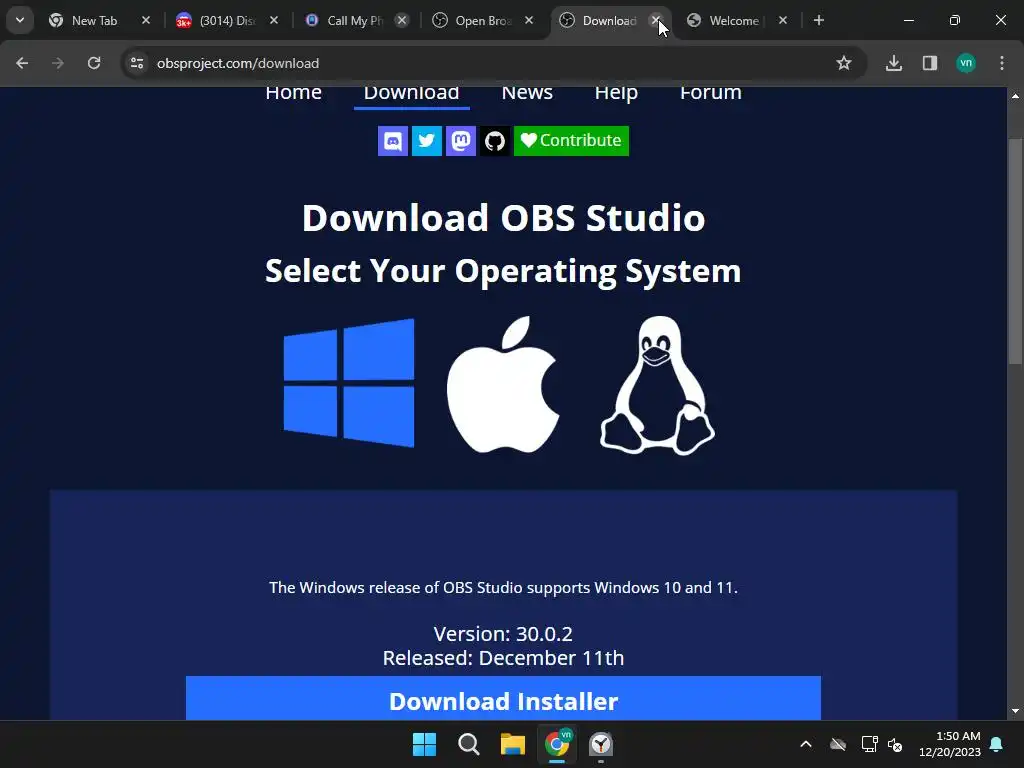This screenshot has height=768, width=1024.
Task: Show hidden system tray icons
Action: coord(806,744)
